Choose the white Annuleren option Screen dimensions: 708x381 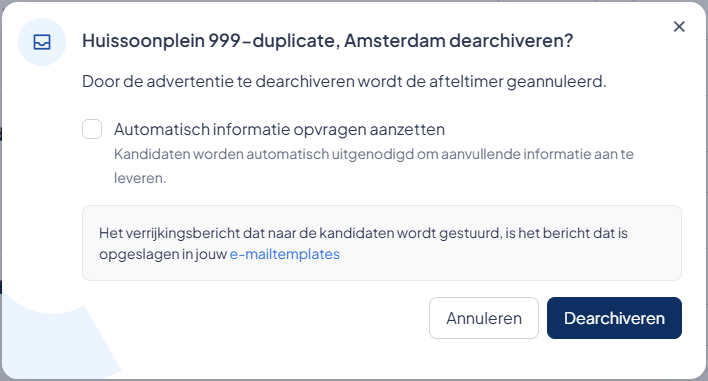(484, 318)
